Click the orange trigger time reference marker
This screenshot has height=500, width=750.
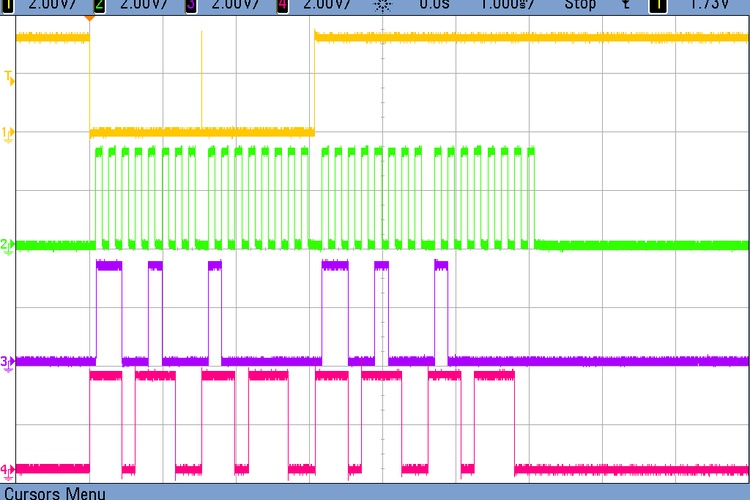(90, 18)
